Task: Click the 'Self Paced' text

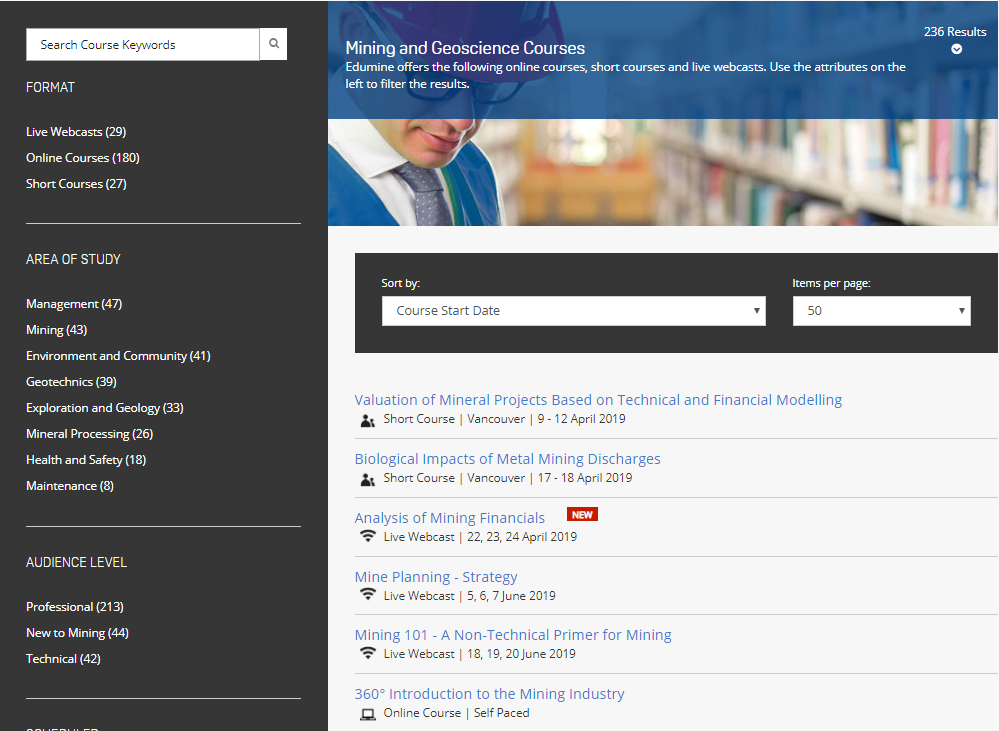Action: pos(501,713)
